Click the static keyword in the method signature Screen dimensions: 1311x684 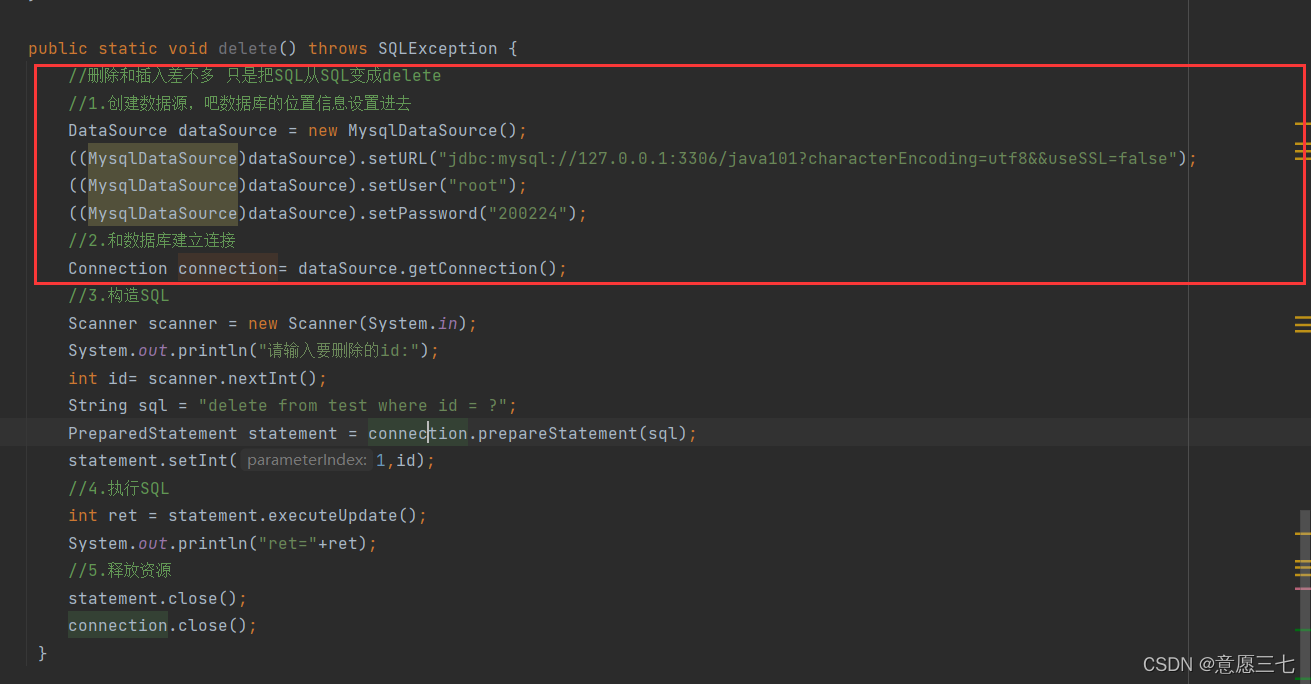[x=127, y=48]
